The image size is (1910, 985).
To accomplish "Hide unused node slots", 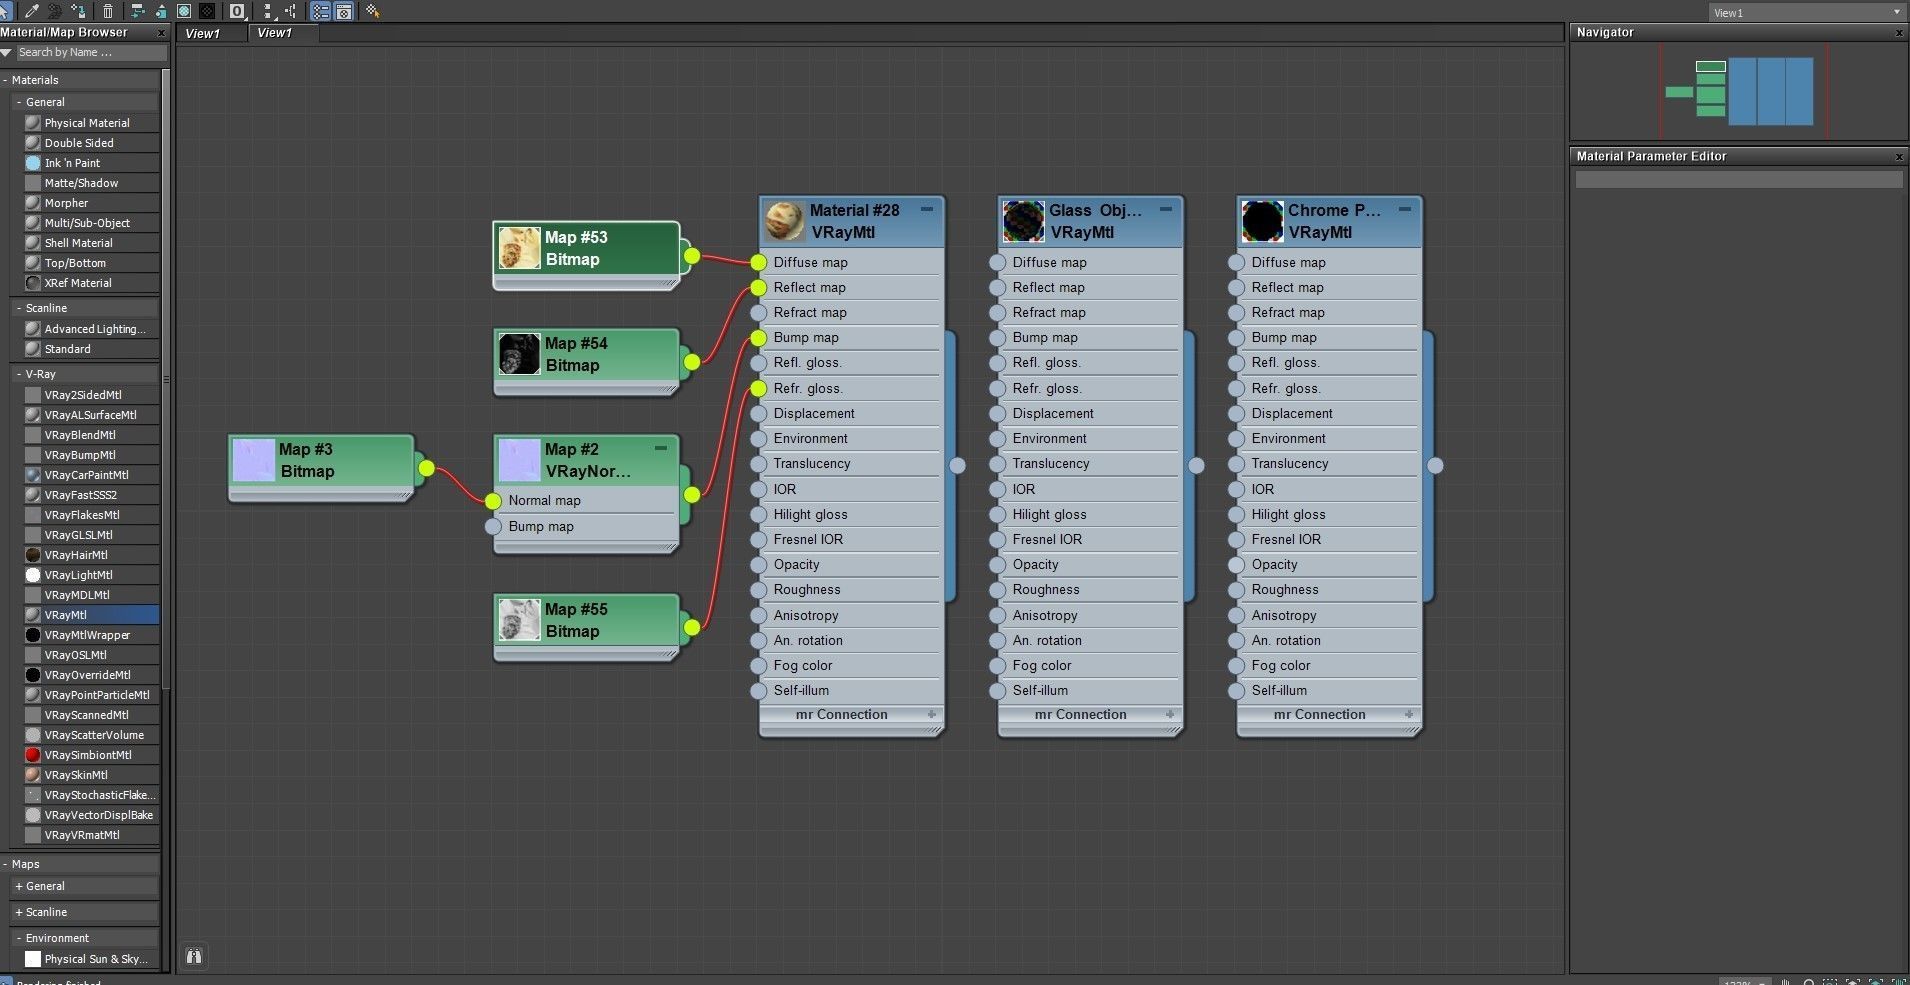I will pyautogui.click(x=160, y=11).
